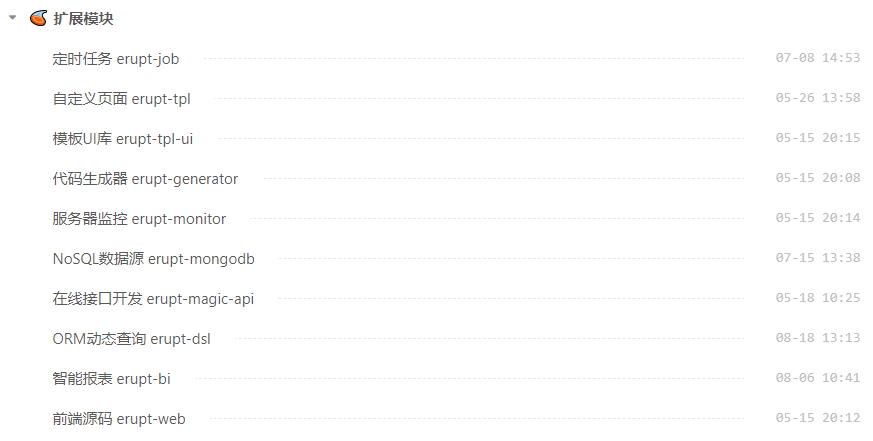
Task: Click the 05-26 13:58 timestamp
Action: click(817, 98)
